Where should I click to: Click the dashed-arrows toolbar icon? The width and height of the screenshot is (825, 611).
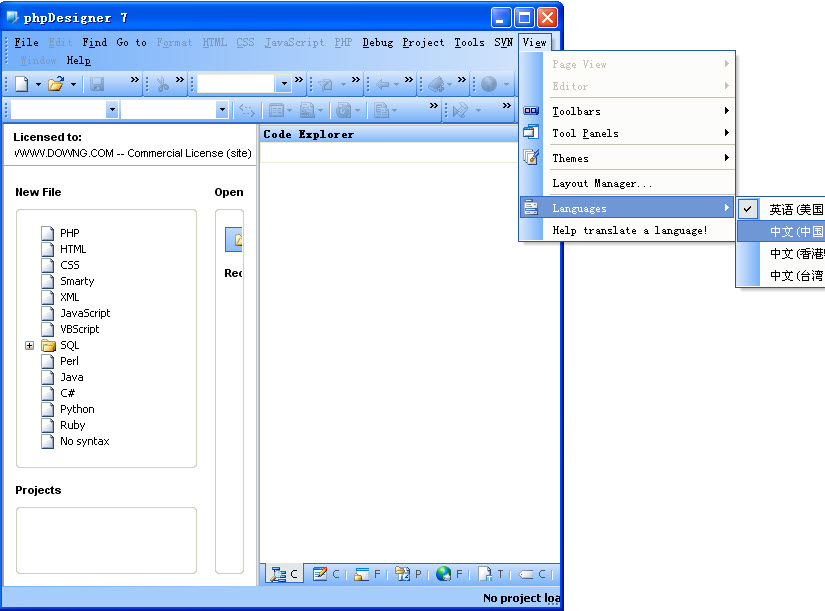[246, 110]
